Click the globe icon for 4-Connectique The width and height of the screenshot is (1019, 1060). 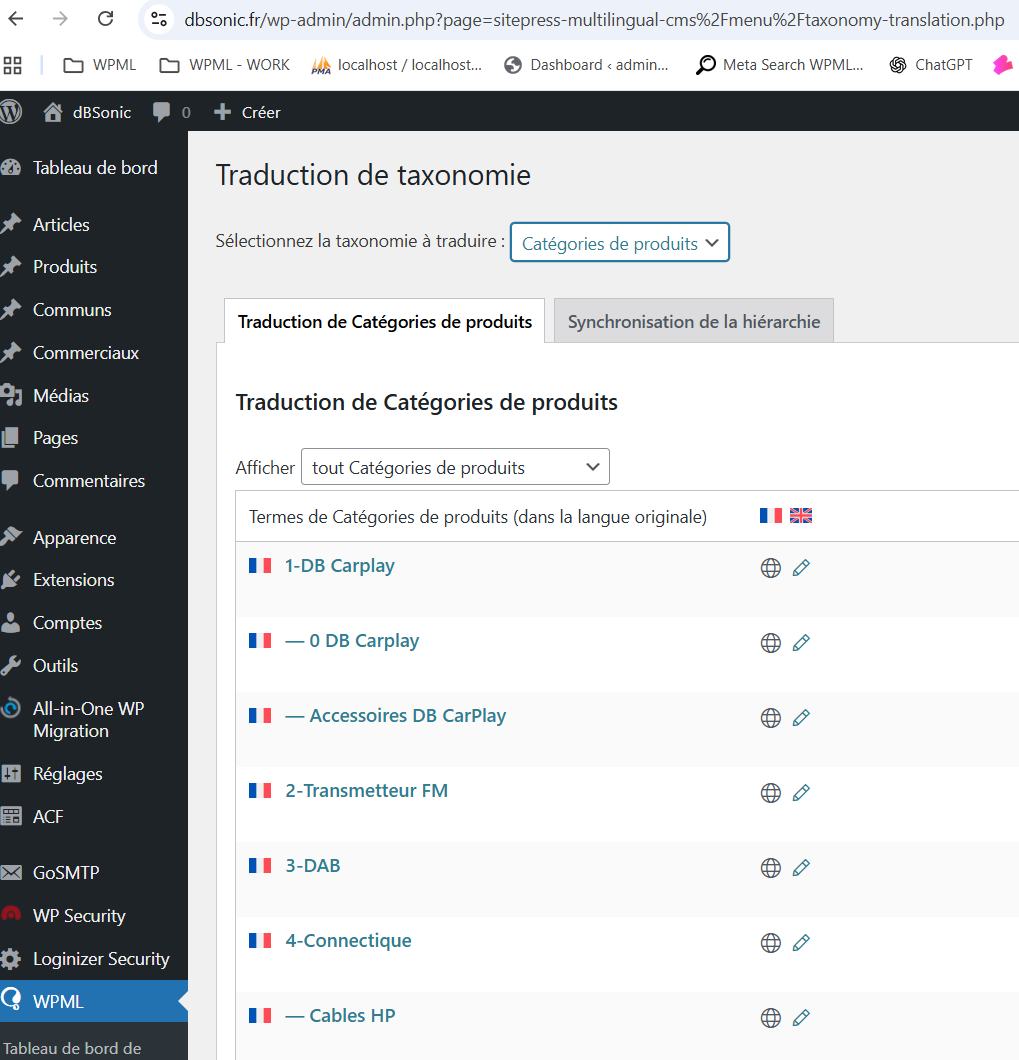770,943
